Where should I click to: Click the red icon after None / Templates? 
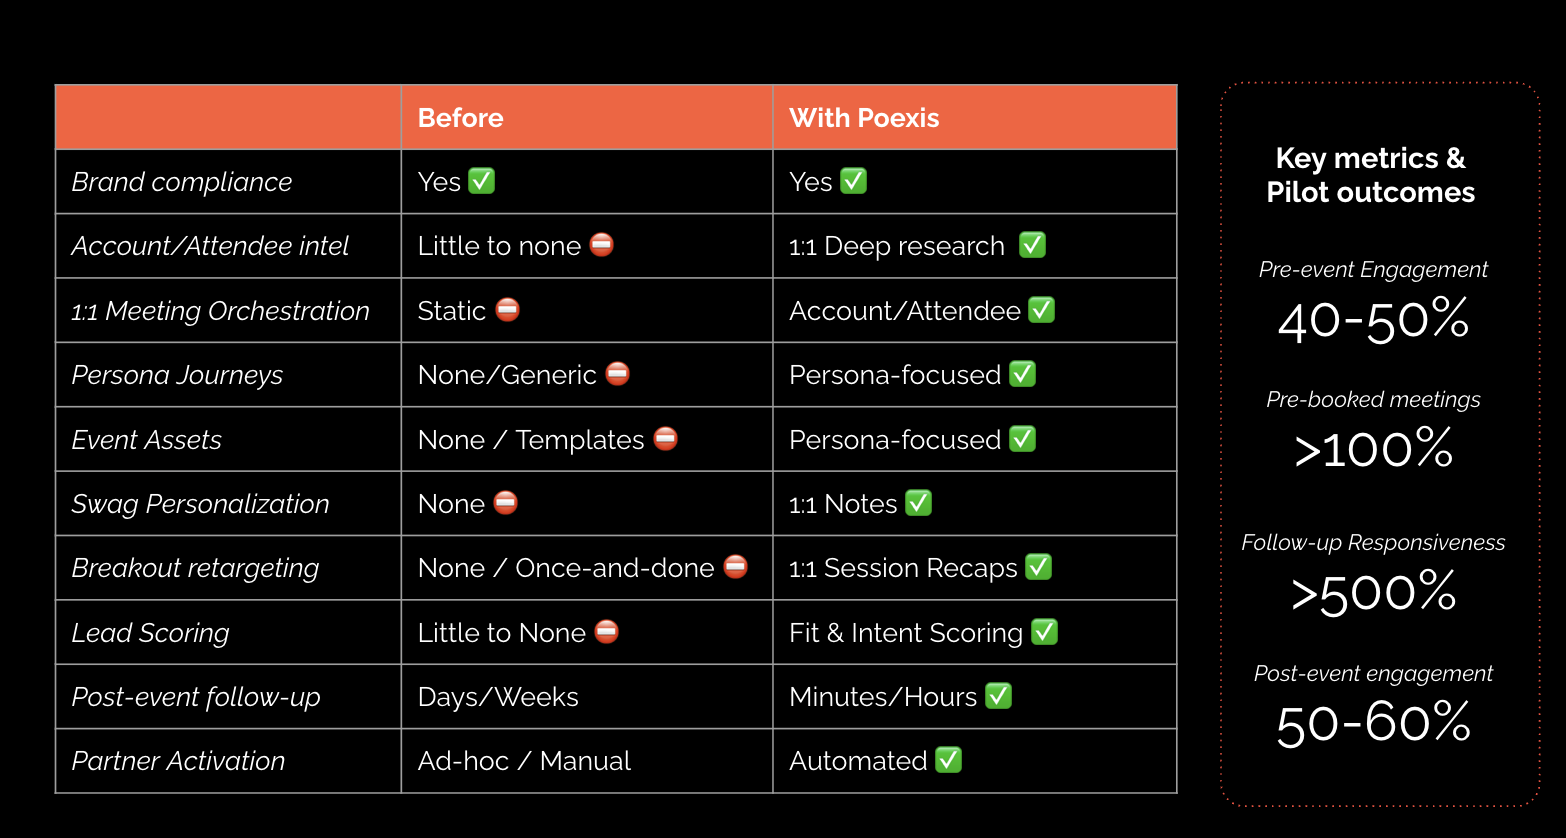666,438
